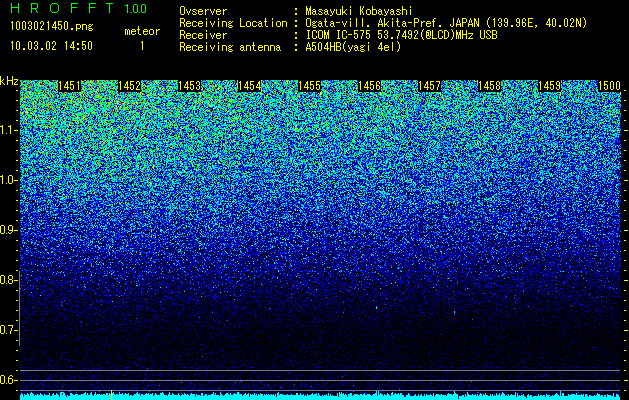Viewport: 629px width, 400px height.
Task: Click the 0.9 frequency axis label
Action: (x=7, y=230)
